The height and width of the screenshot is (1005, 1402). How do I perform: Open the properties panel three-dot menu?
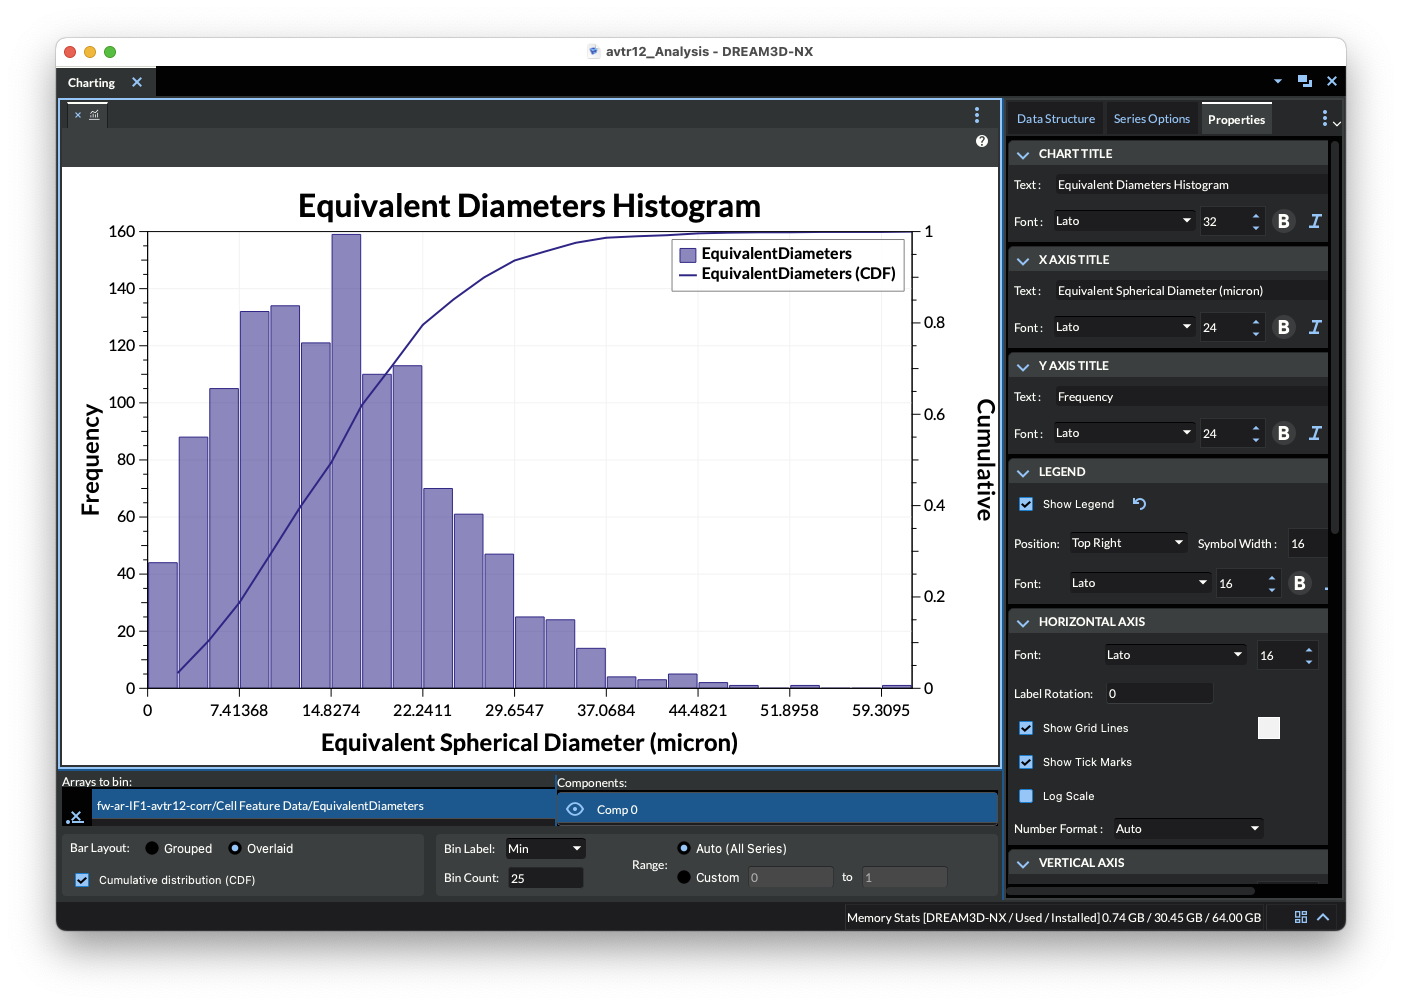1325,119
